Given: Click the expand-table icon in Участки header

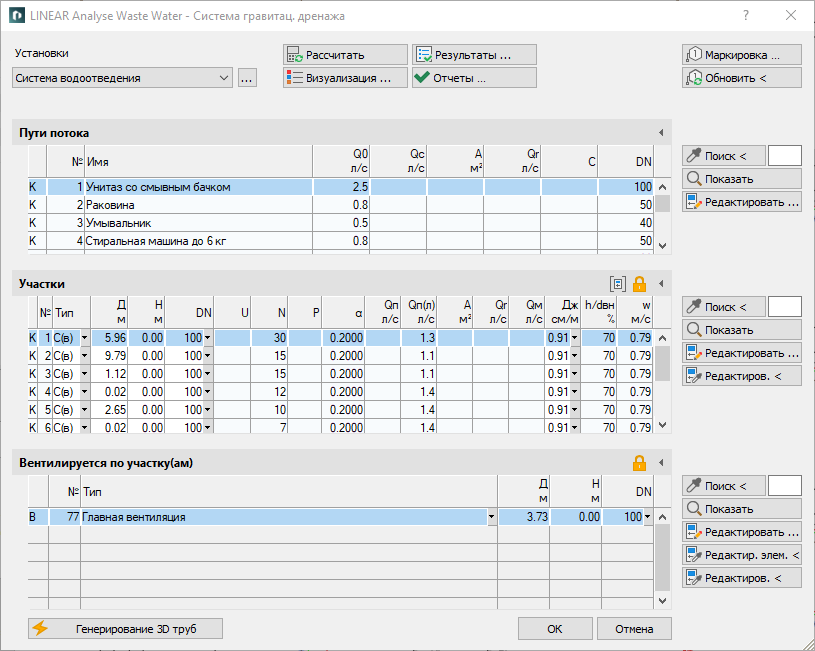Looking at the screenshot, I should pyautogui.click(x=618, y=284).
